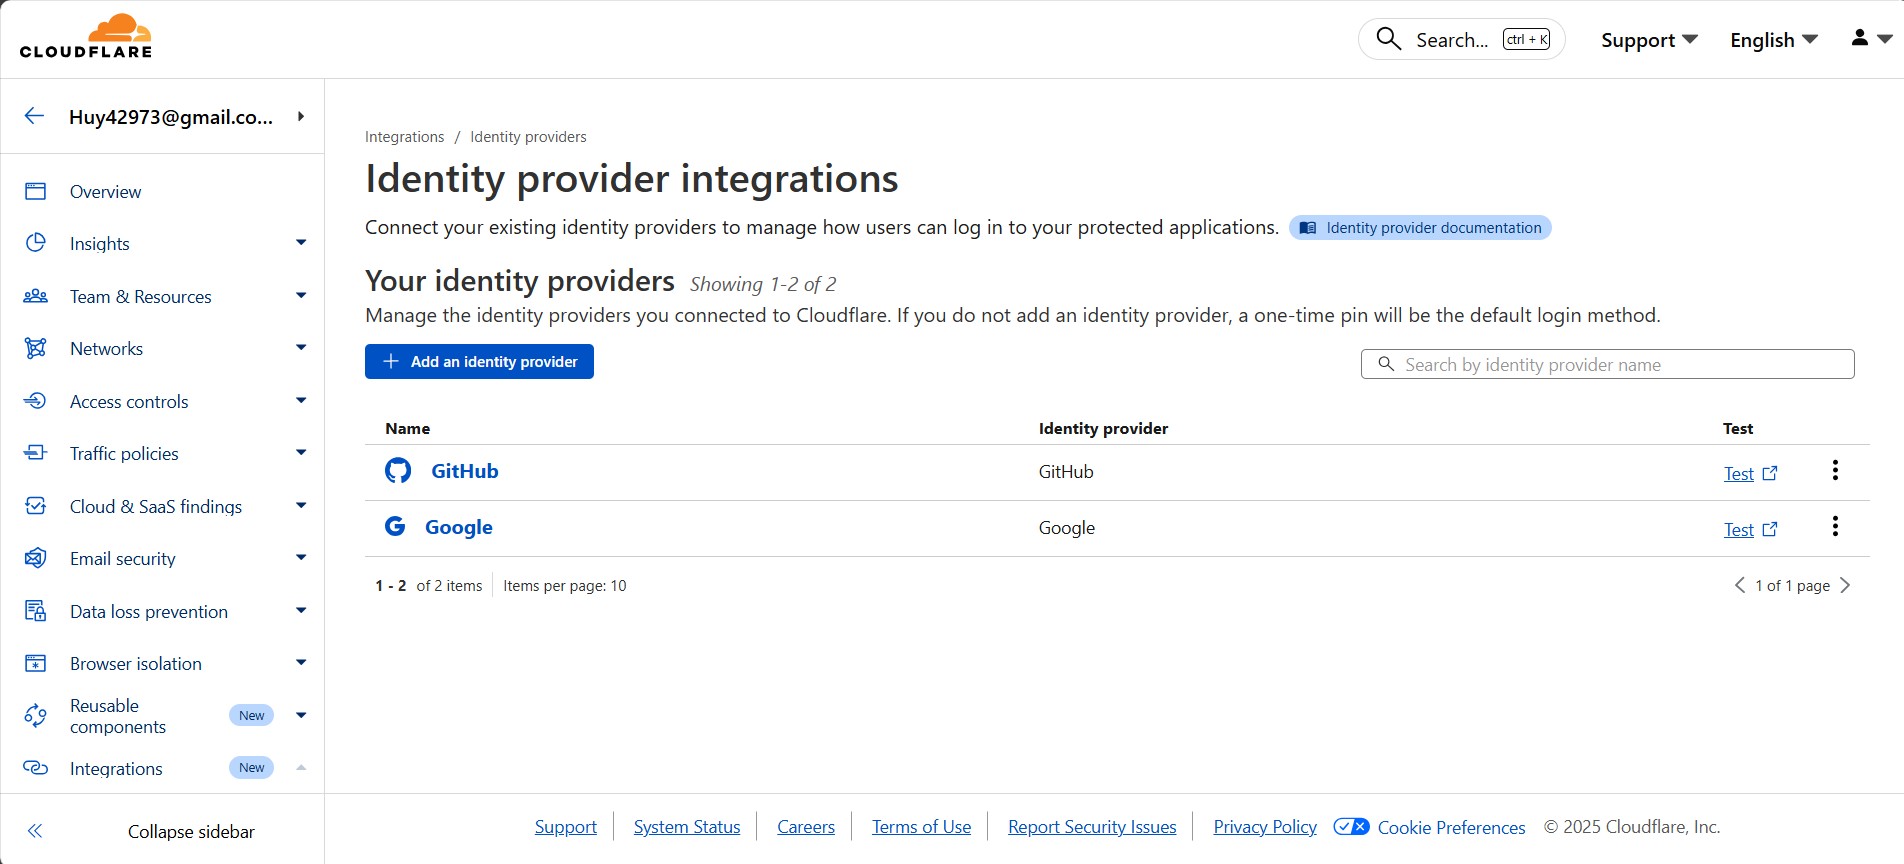Click the back arrow beside the account name
This screenshot has height=864, width=1904.
(x=34, y=116)
